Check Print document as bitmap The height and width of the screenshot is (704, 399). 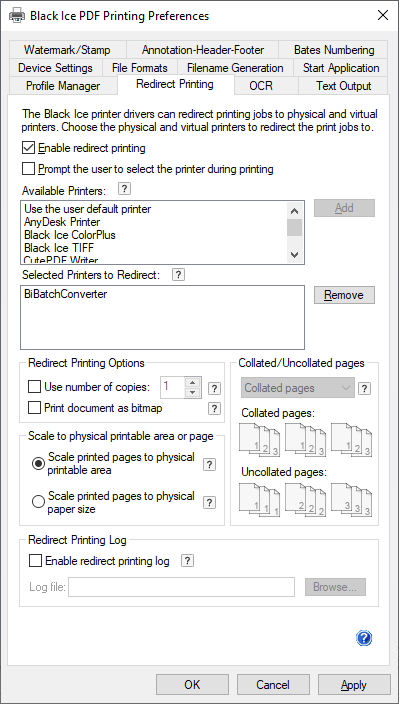click(34, 408)
